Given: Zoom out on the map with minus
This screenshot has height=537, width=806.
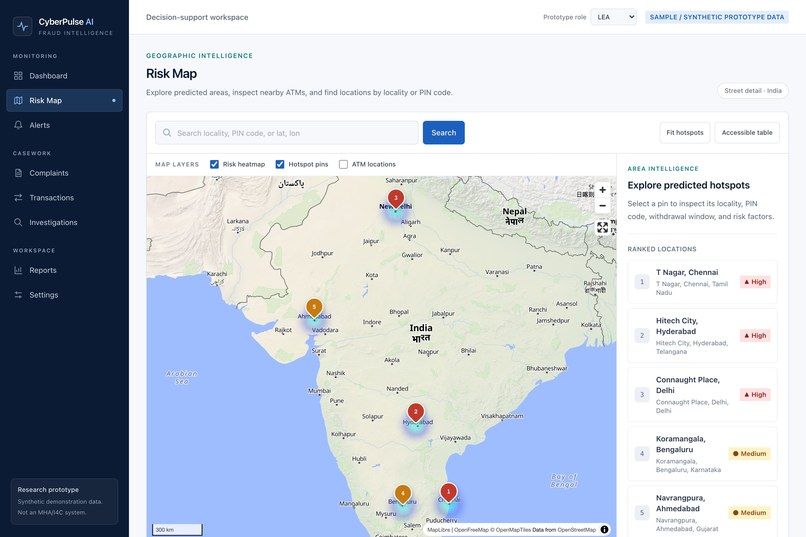Looking at the screenshot, I should click(602, 206).
